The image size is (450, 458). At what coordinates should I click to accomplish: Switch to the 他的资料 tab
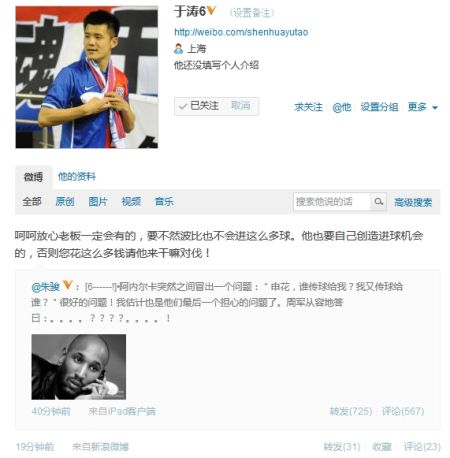(x=77, y=176)
